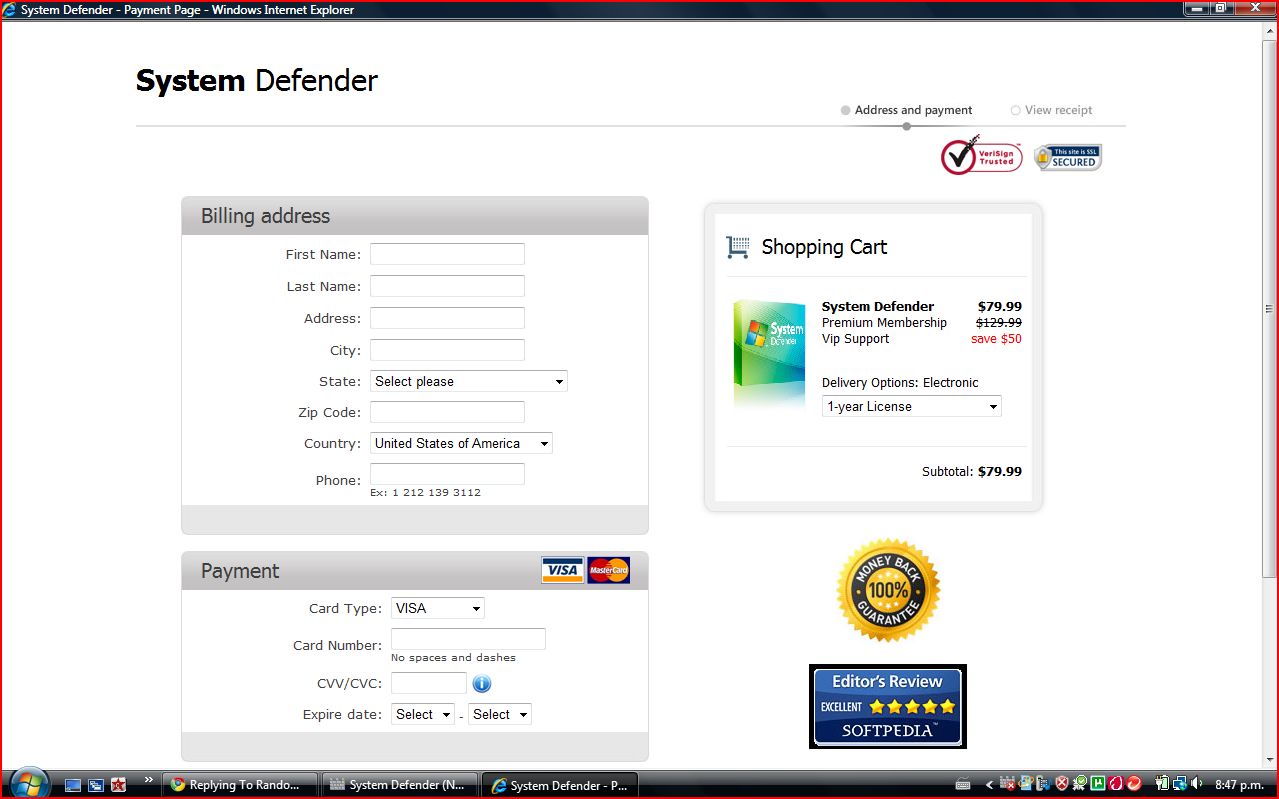Click the Address and payment step
The width and height of the screenshot is (1279, 799).
(907, 110)
